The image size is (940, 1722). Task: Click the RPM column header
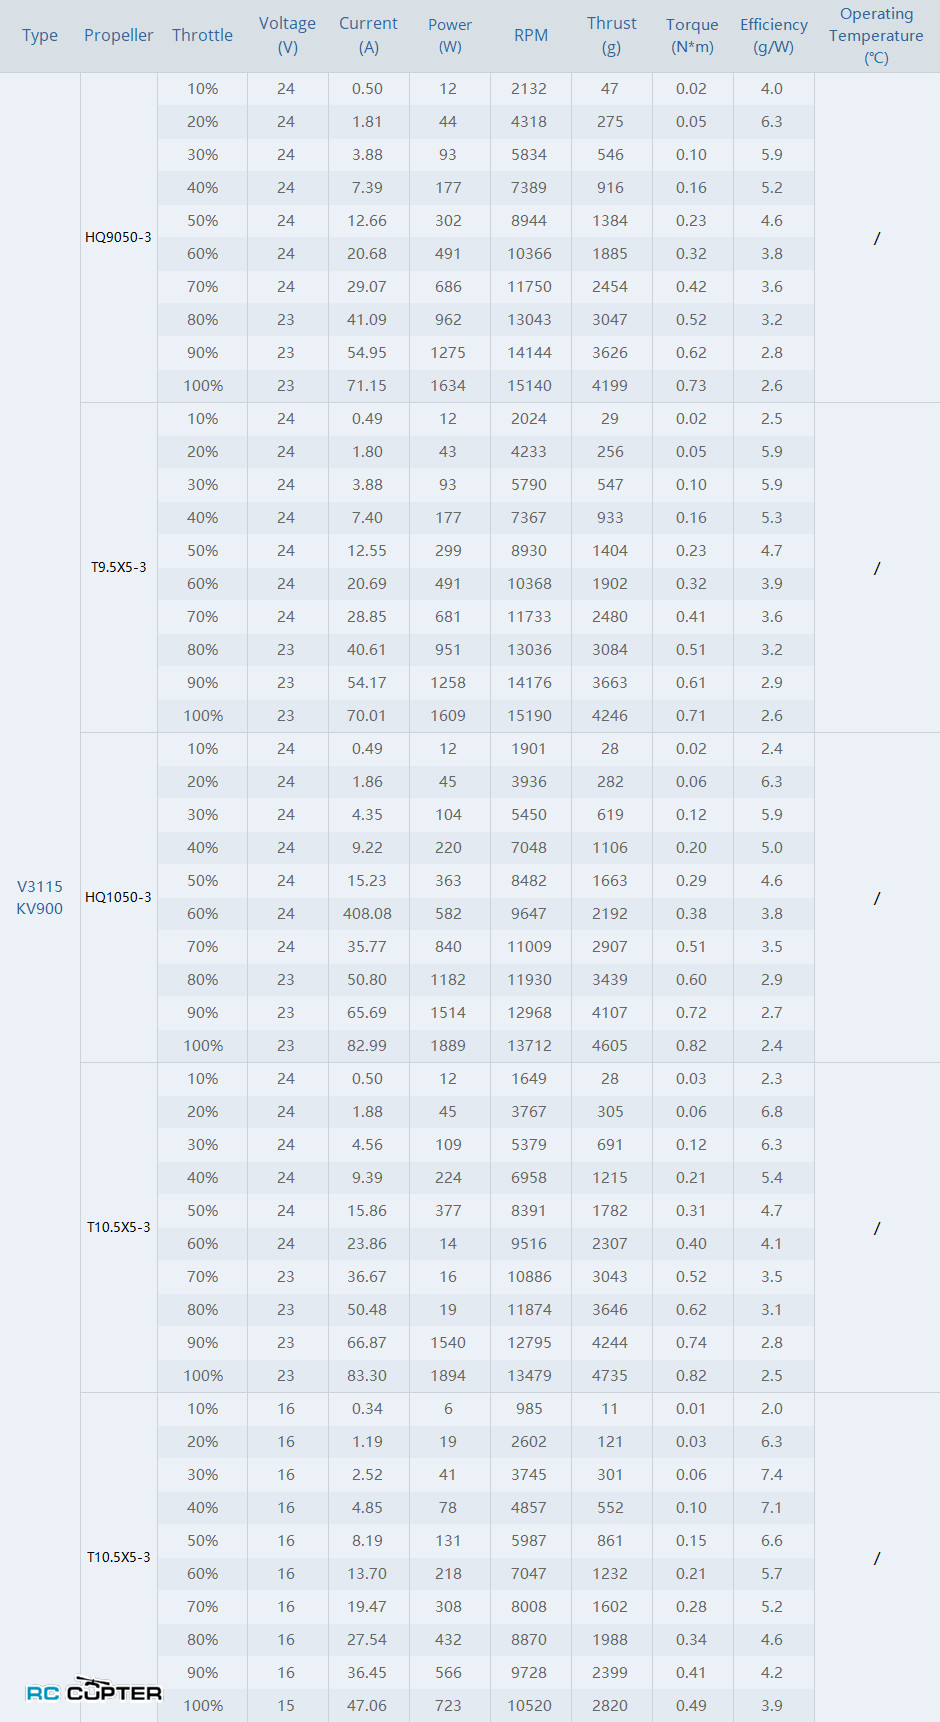531,36
